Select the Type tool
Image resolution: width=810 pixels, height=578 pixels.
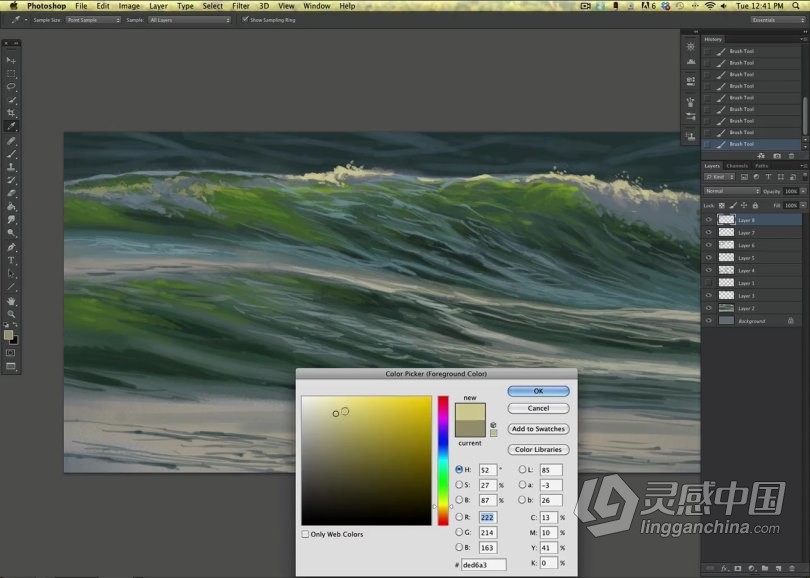pos(11,260)
